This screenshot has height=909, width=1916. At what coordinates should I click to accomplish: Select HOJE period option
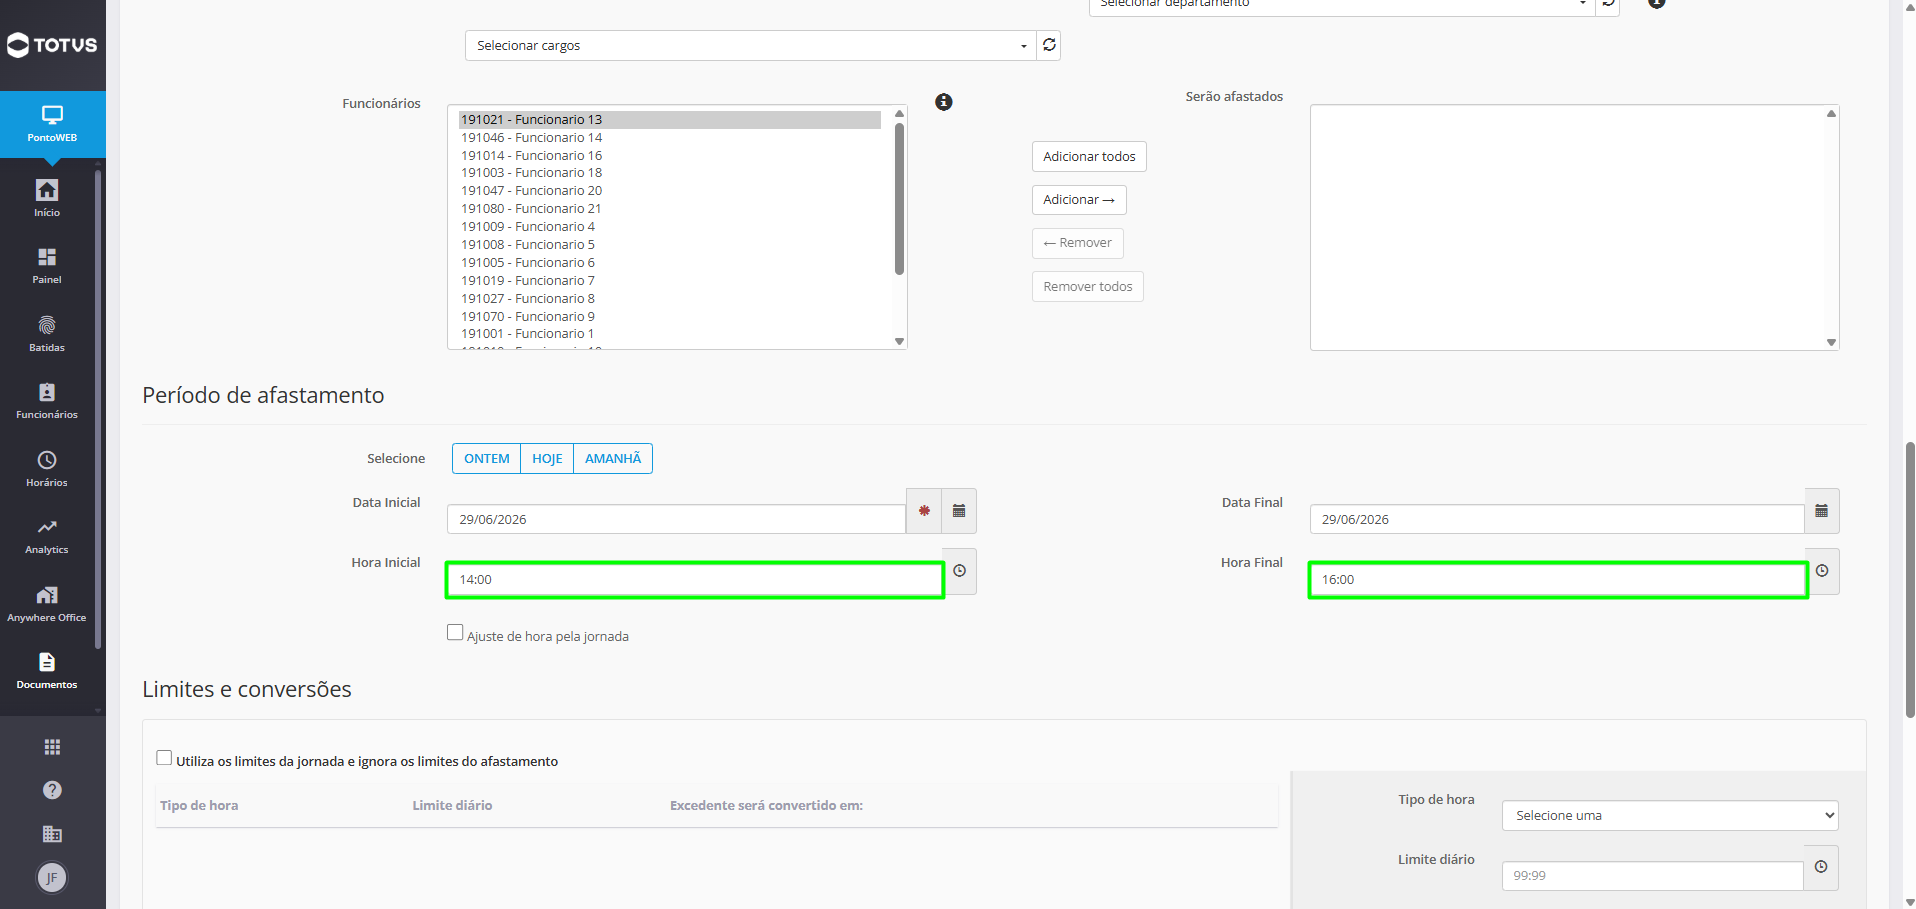pos(547,458)
